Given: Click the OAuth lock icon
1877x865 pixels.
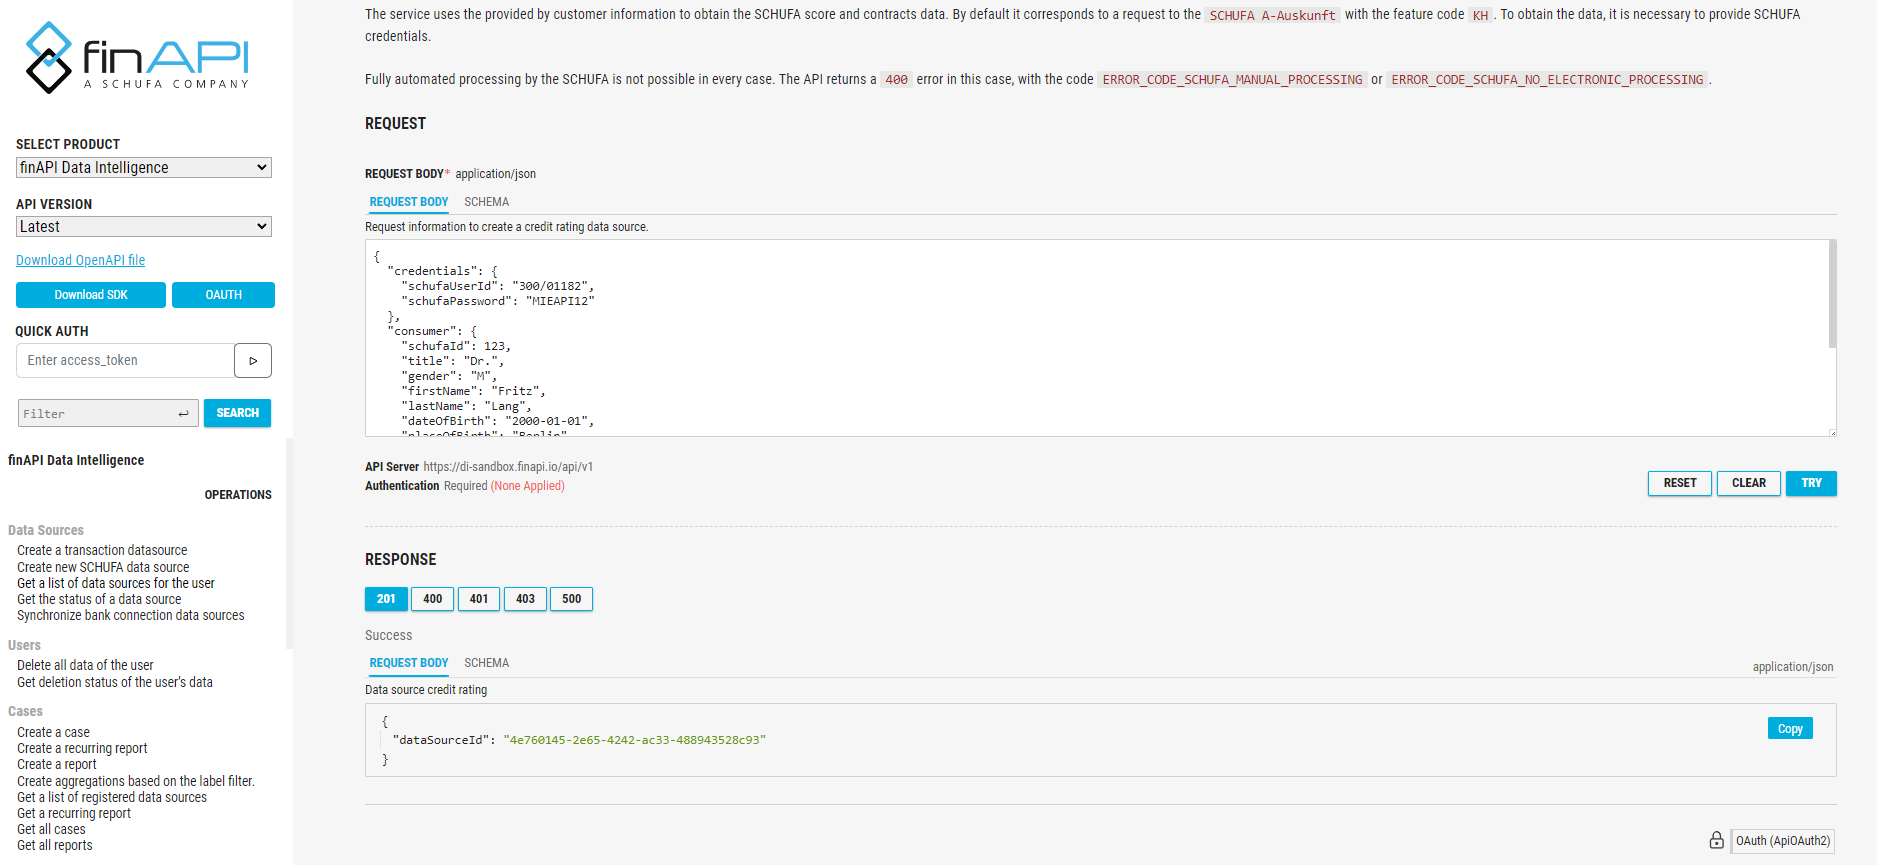Looking at the screenshot, I should click(x=1716, y=840).
